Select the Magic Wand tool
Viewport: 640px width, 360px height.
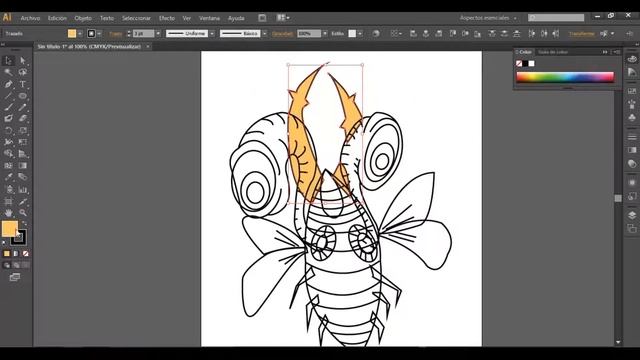[x=8, y=72]
